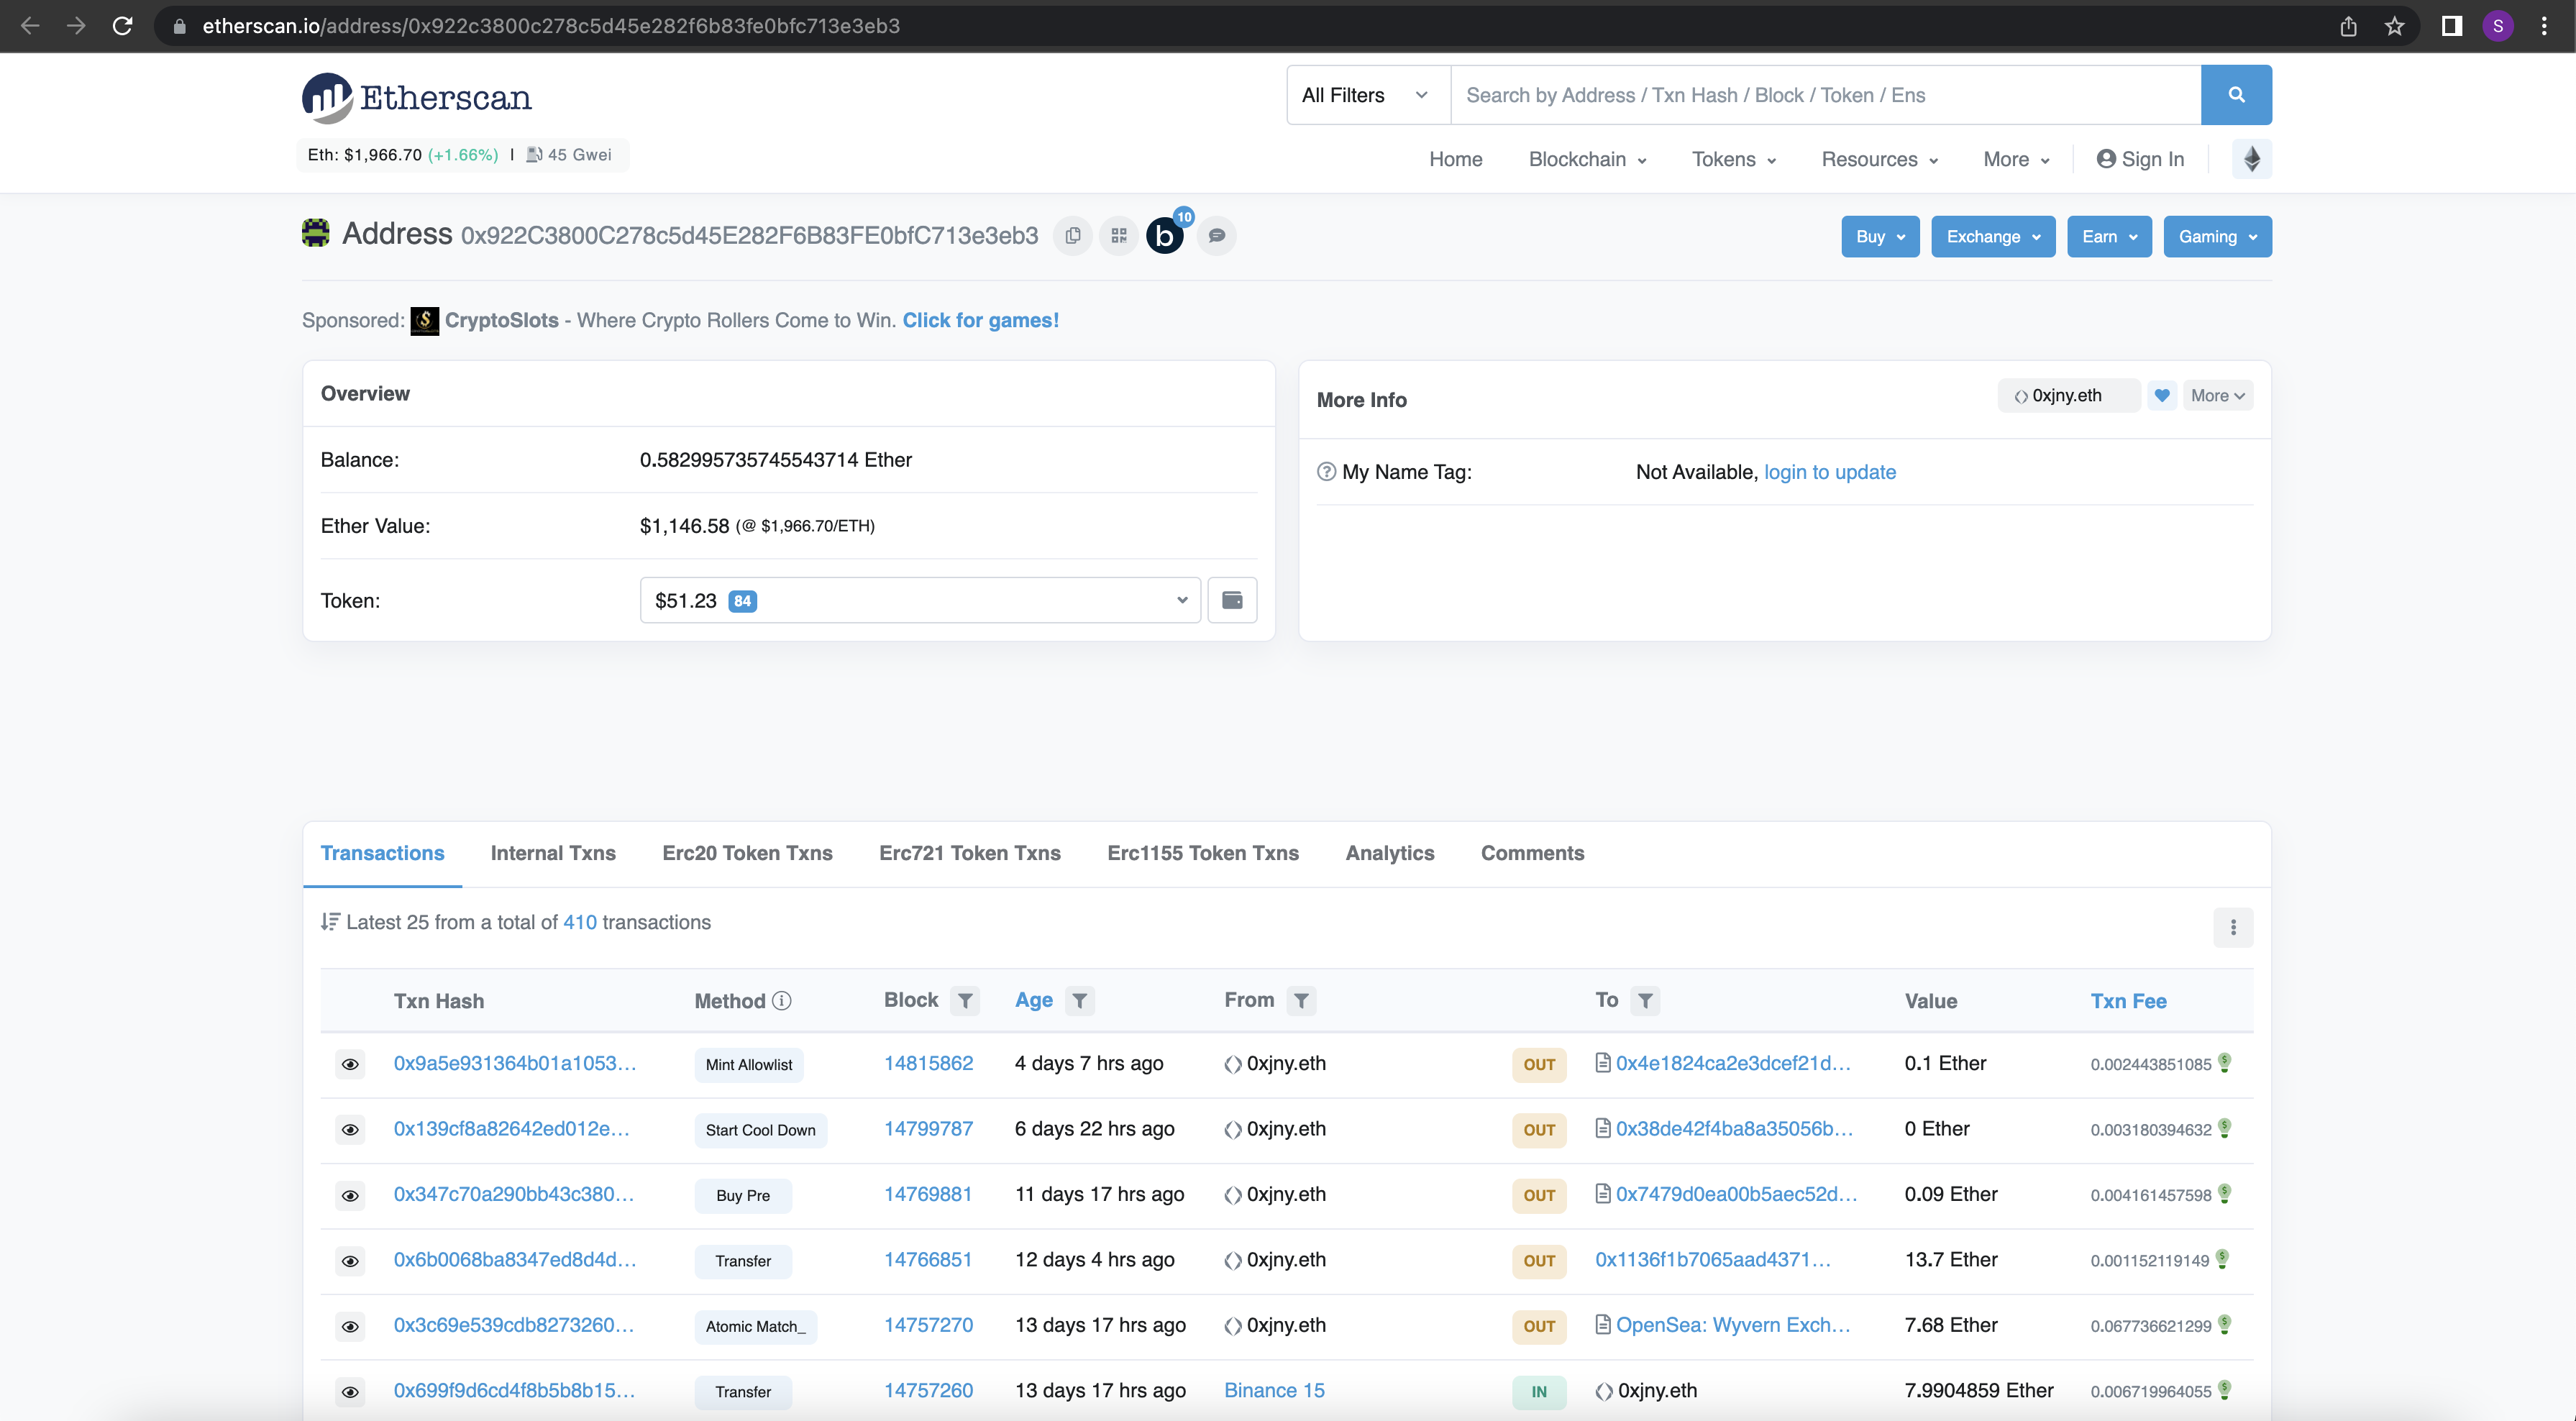
Task: Toggle eye preview for Buy Pre transaction
Action: tap(350, 1195)
